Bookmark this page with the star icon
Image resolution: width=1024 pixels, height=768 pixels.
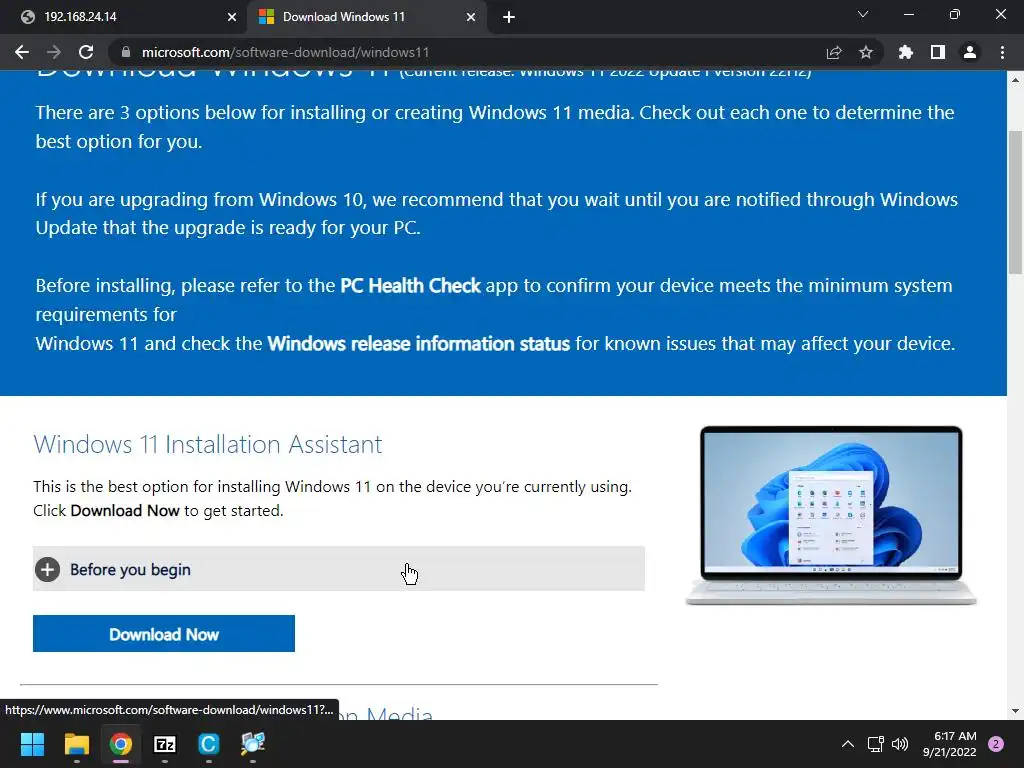(x=866, y=52)
